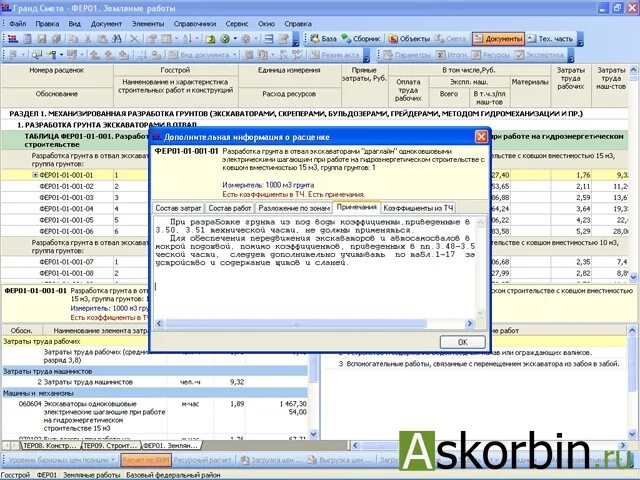Click OK in the dialog
Image resolution: width=640 pixels, height=480 pixels.
[463, 342]
